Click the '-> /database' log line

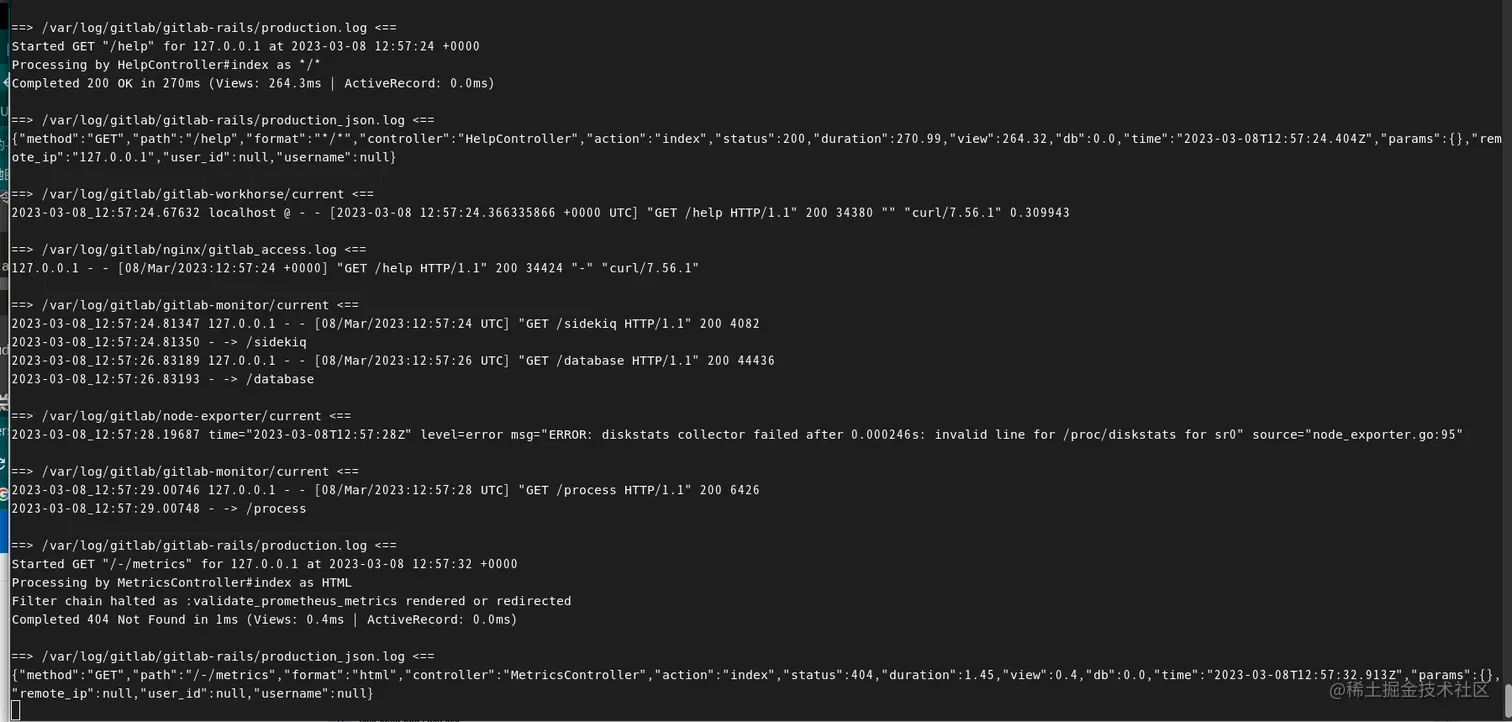click(x=163, y=379)
